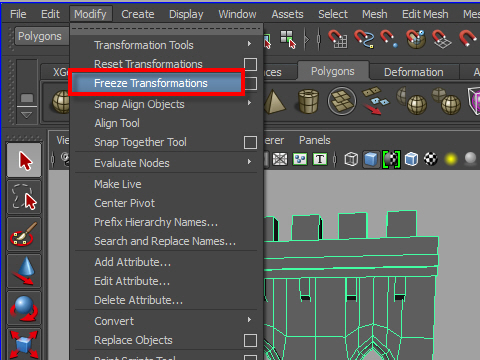This screenshot has width=480, height=360.
Task: Activate the Lasso select tool
Action: coord(24,197)
